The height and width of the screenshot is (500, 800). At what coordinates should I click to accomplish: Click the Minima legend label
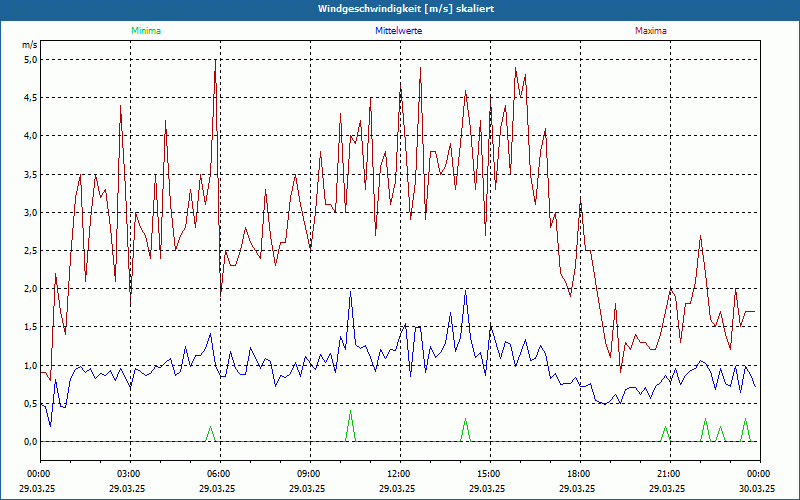click(146, 31)
